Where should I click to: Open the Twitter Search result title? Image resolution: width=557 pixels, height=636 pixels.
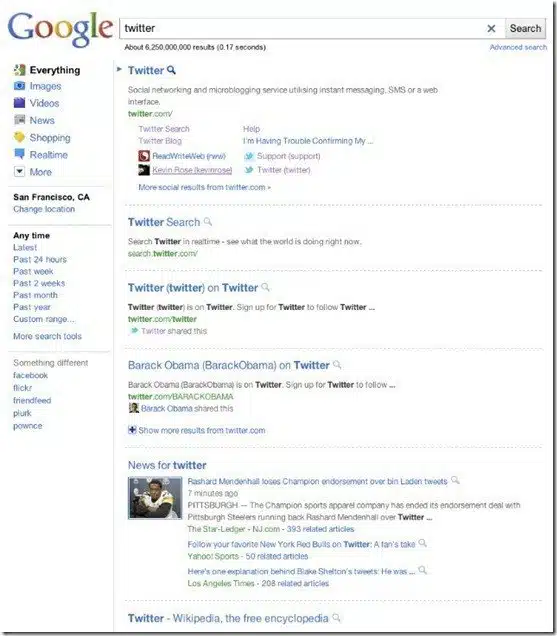click(x=164, y=222)
